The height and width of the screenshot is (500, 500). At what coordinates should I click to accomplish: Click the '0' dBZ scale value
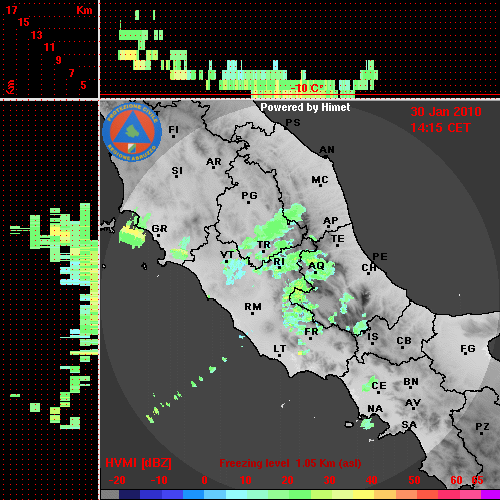pos(204,480)
